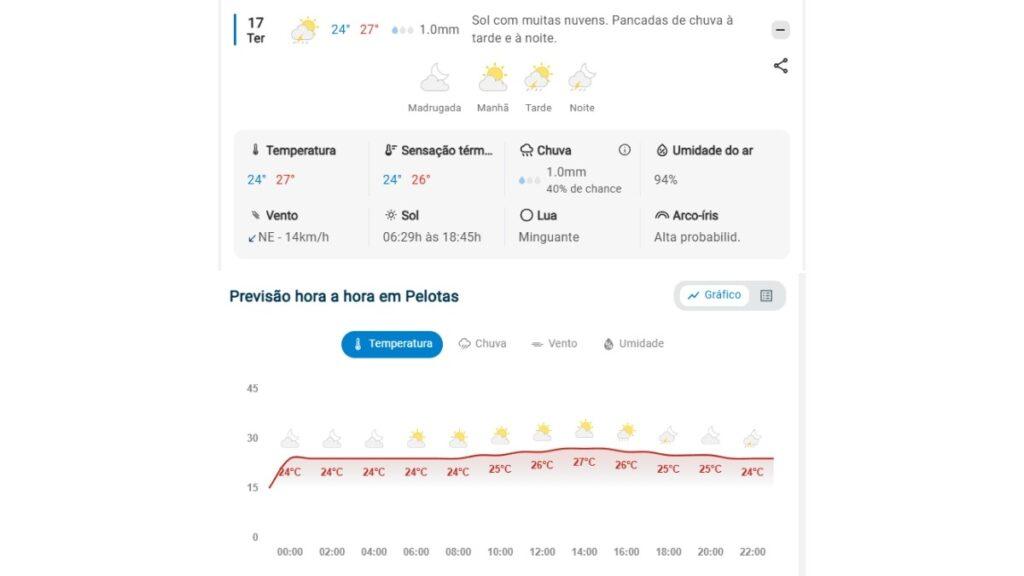
Task: Click the 27°C chart data point
Action: tap(584, 462)
